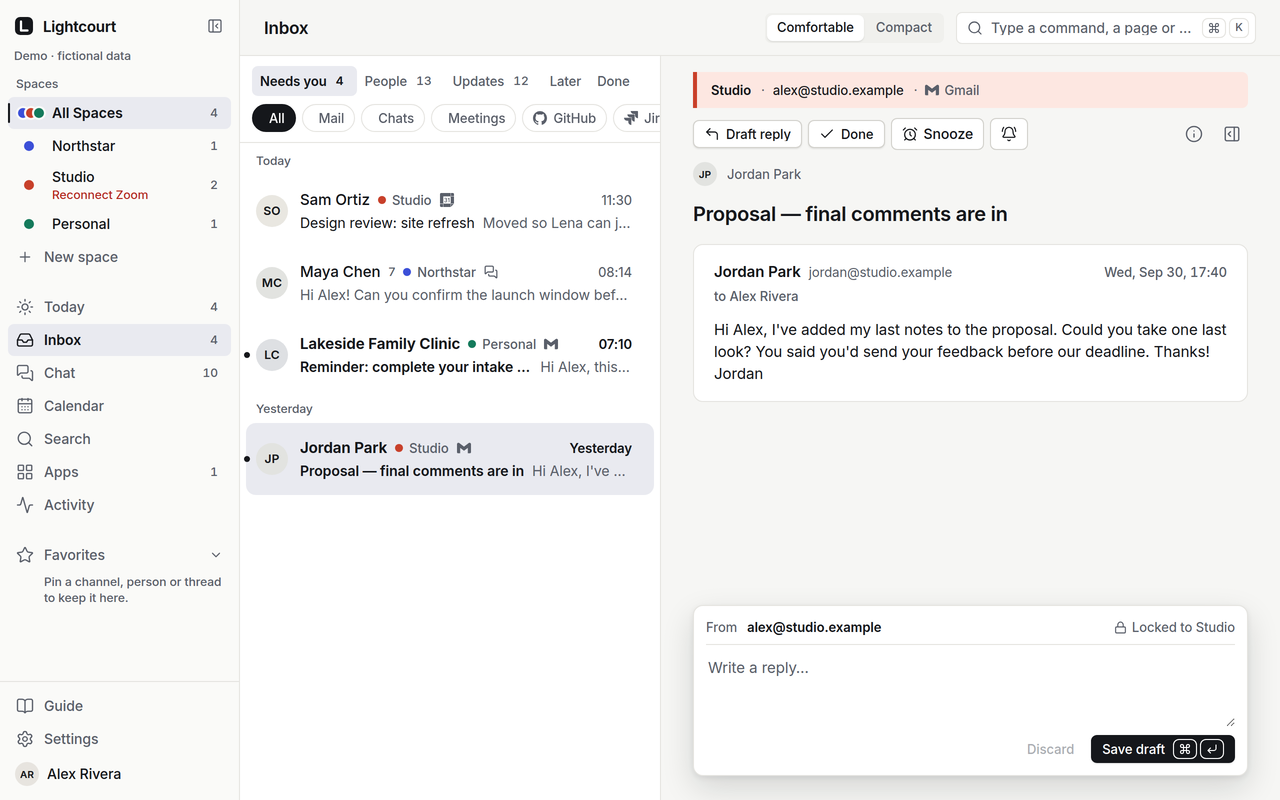Select the Updates tab

click(x=490, y=81)
